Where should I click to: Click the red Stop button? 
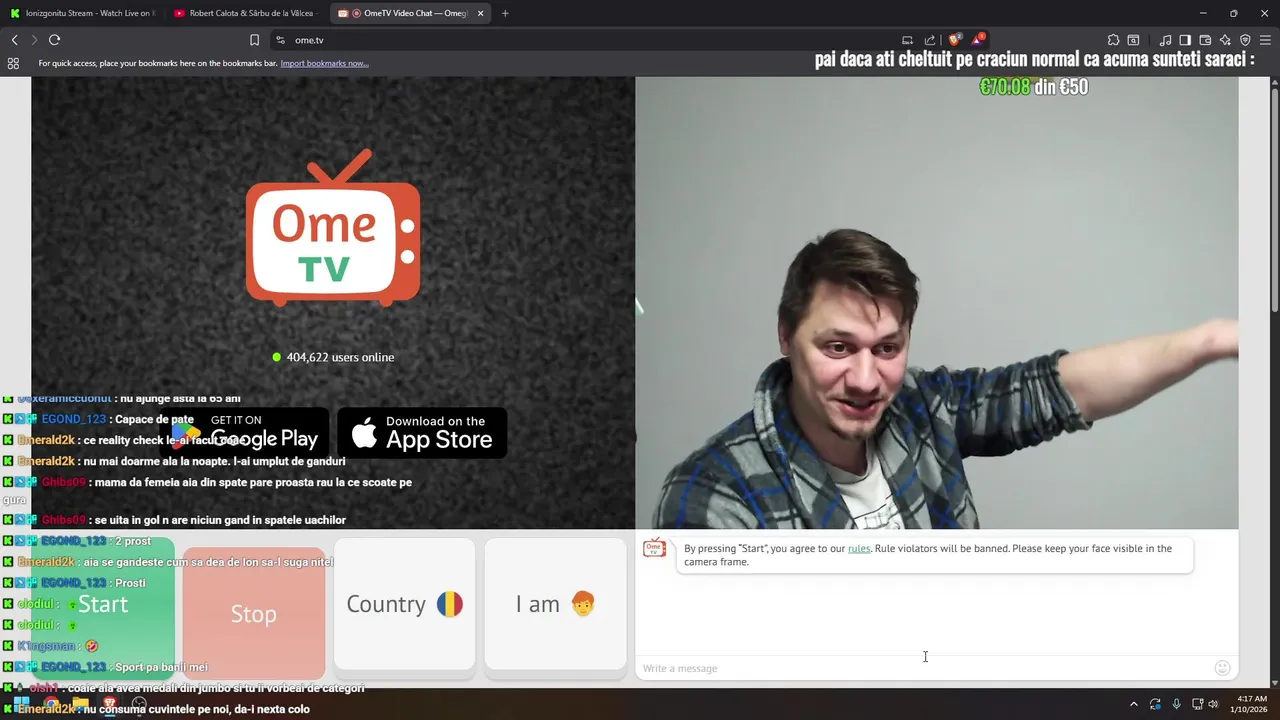click(x=254, y=613)
